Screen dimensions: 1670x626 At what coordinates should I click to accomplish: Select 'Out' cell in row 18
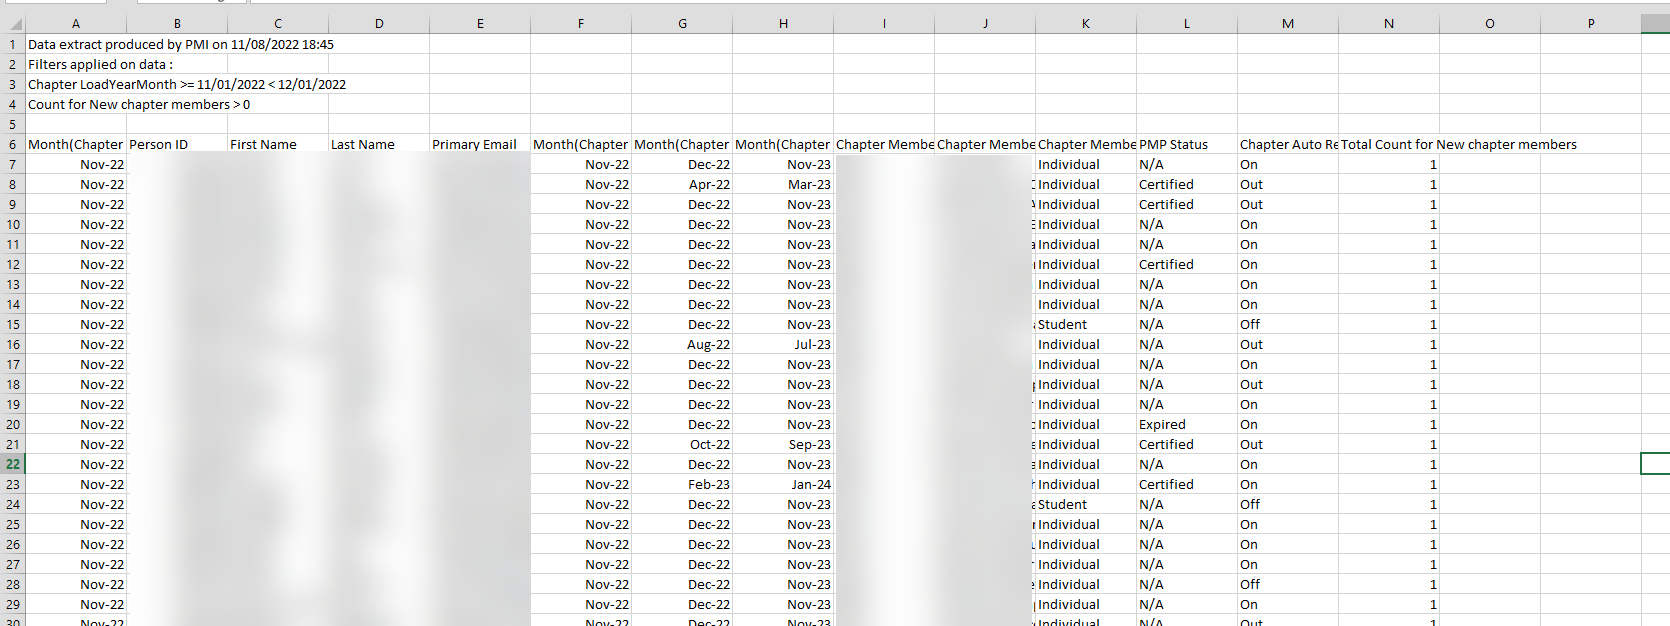point(1288,384)
